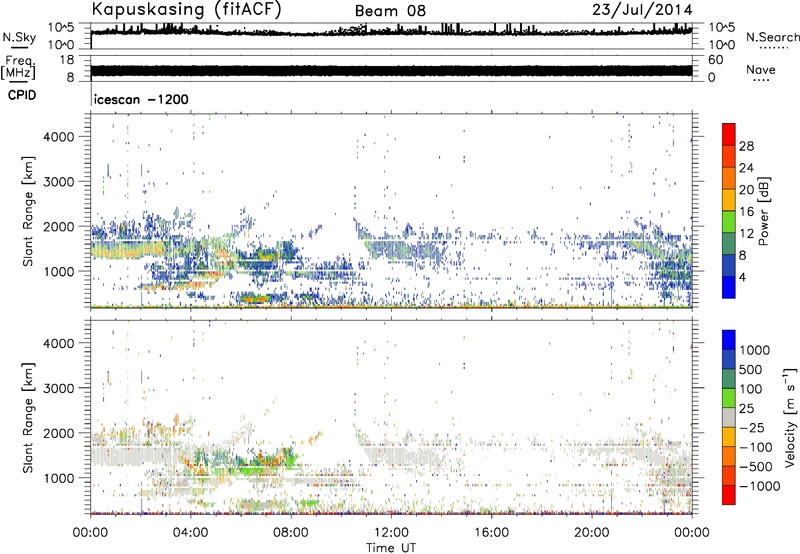Click the 'CPID' label

(22, 95)
